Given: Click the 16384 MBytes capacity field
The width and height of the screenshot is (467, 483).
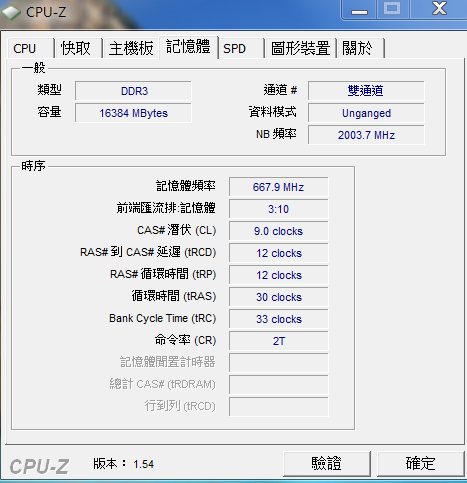Looking at the screenshot, I should 133,113.
